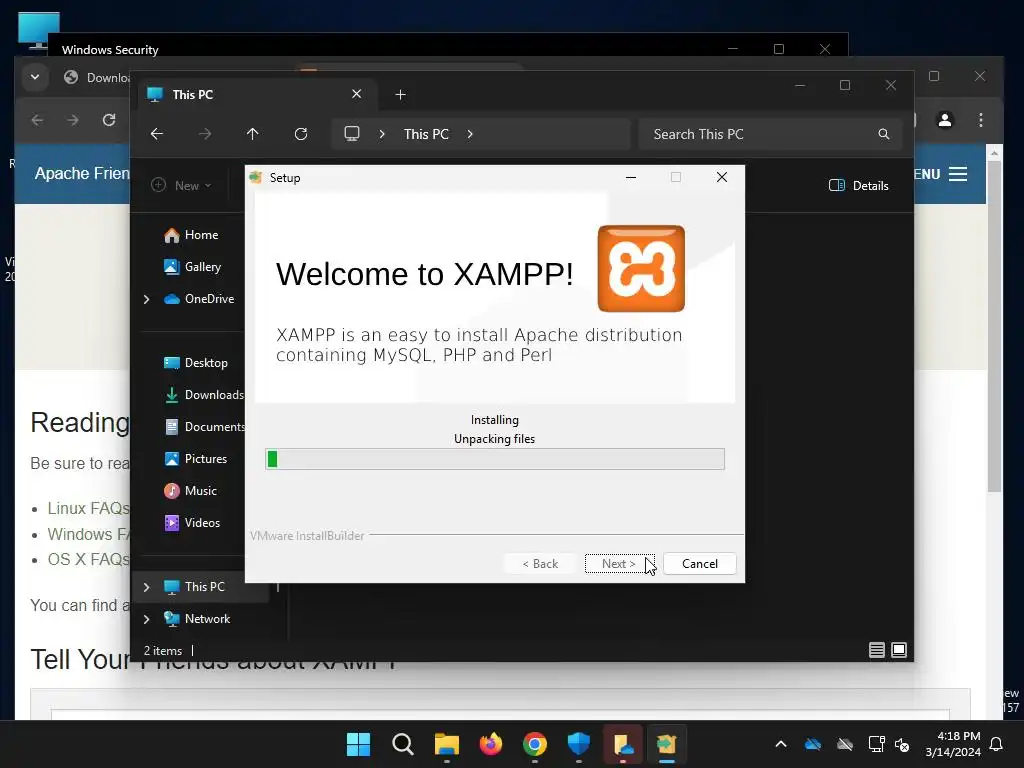Screen dimensions: 1024x768
Task: Click the browser forward arrow
Action: point(73,120)
